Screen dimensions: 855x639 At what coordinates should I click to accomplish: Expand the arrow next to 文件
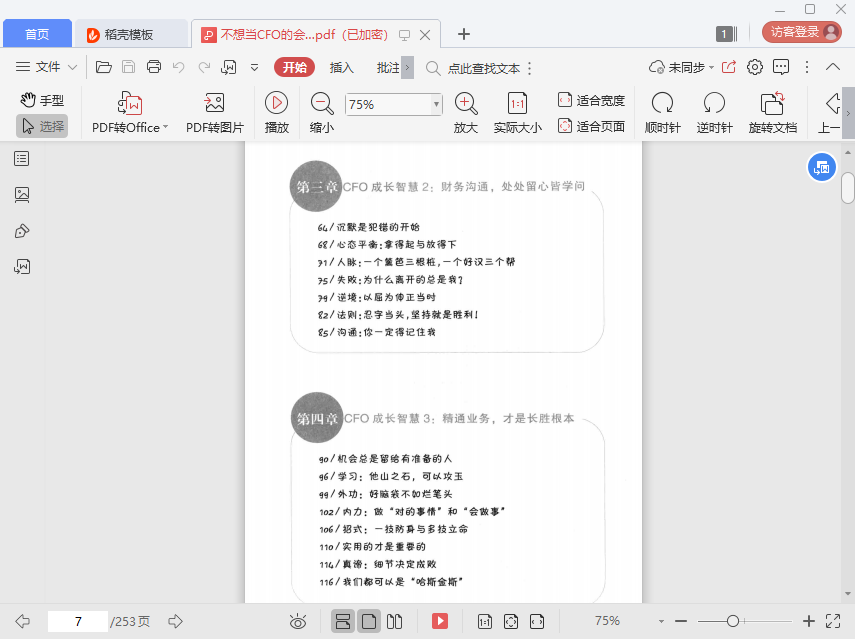click(x=72, y=68)
